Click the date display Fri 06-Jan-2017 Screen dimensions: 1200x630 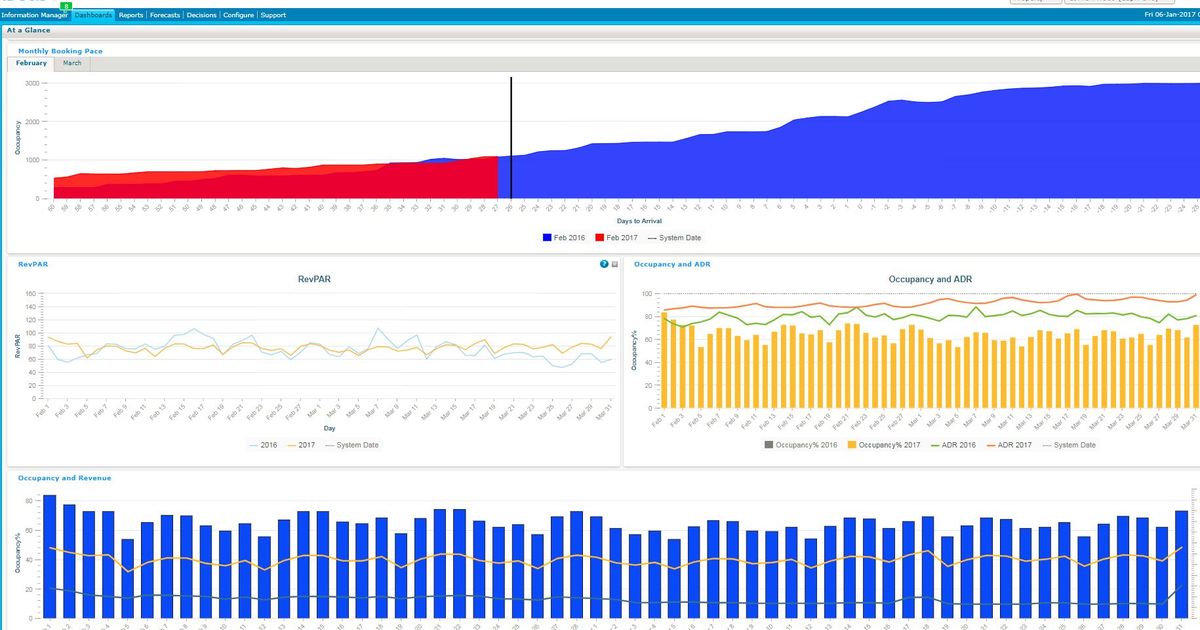[1169, 15]
